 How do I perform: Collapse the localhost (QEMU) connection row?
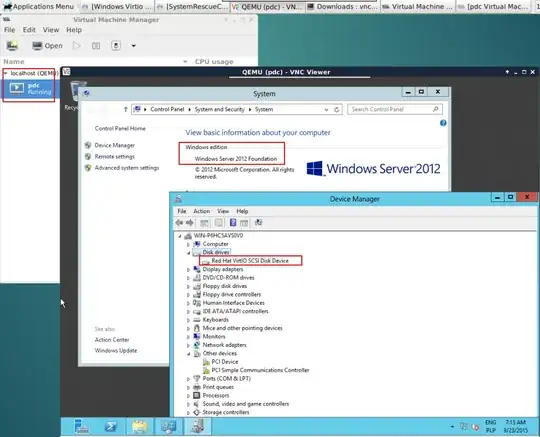point(6,73)
